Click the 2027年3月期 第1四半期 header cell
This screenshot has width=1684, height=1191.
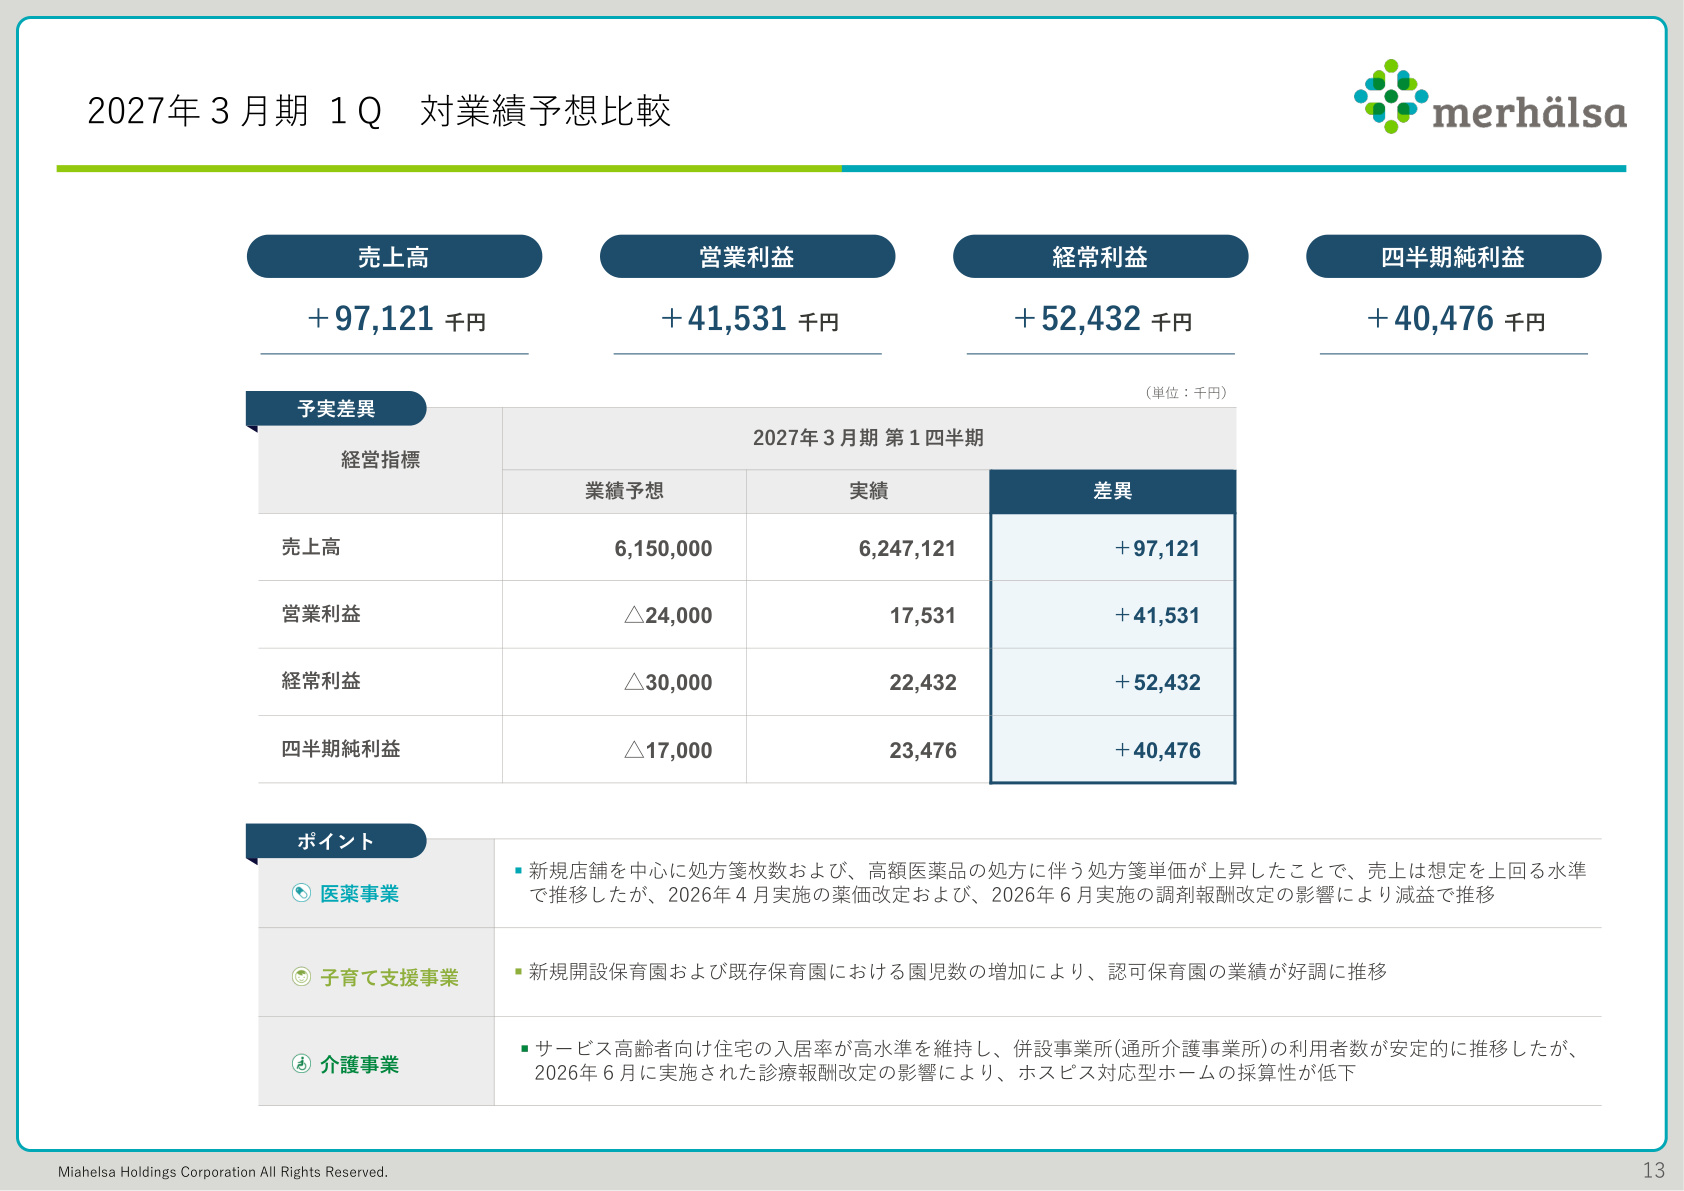(868, 438)
